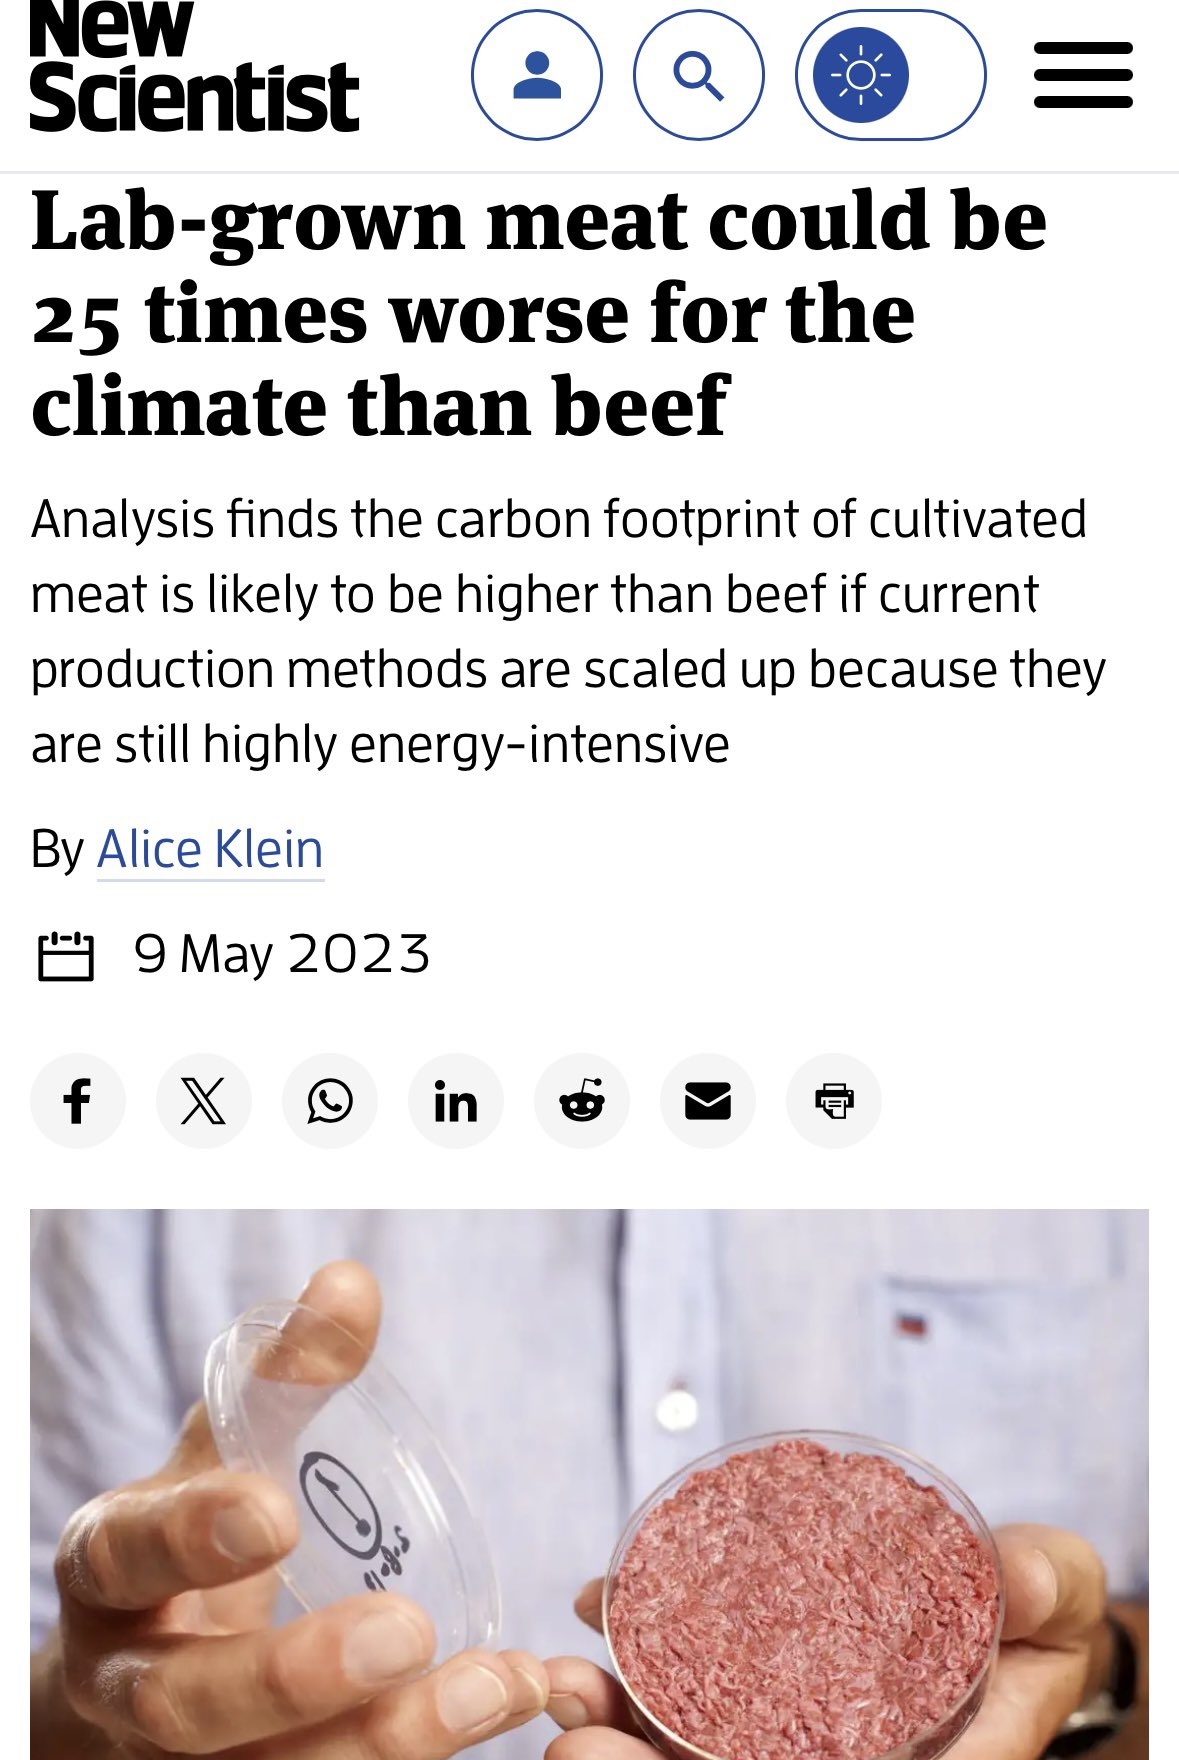
Task: Click the calendar icon beside the date
Action: point(65,955)
